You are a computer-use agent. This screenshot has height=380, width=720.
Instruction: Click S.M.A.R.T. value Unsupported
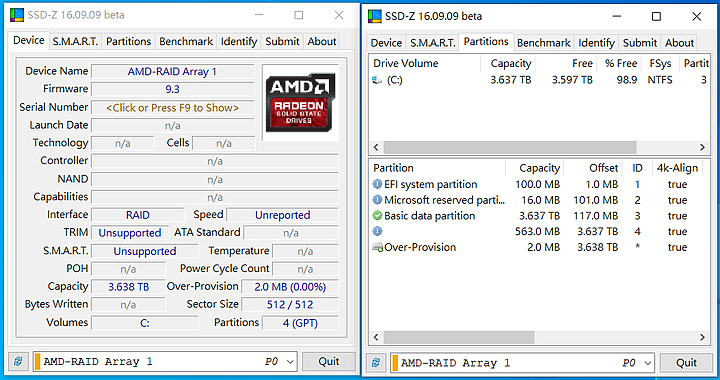pos(145,251)
